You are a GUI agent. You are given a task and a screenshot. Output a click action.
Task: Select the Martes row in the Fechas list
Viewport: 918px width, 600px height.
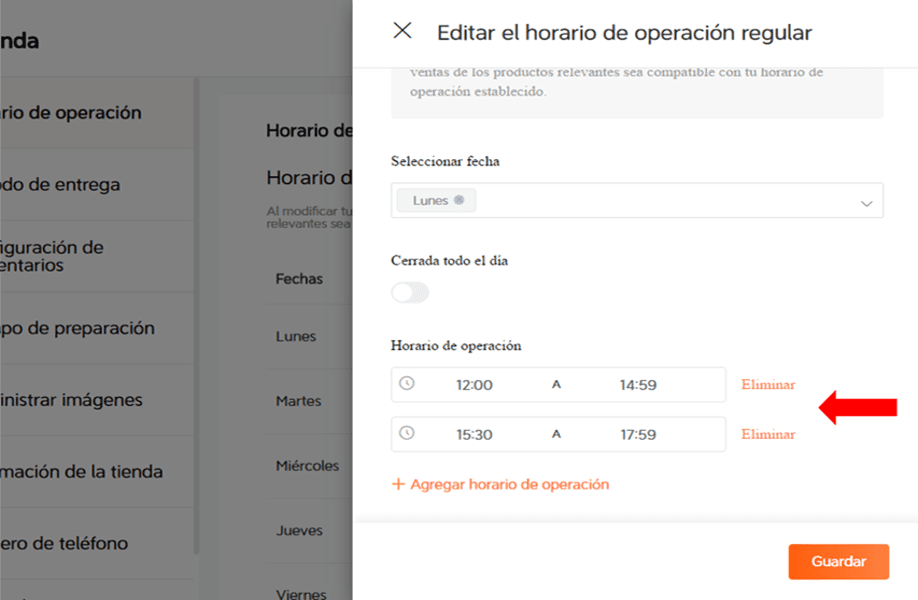(x=297, y=401)
